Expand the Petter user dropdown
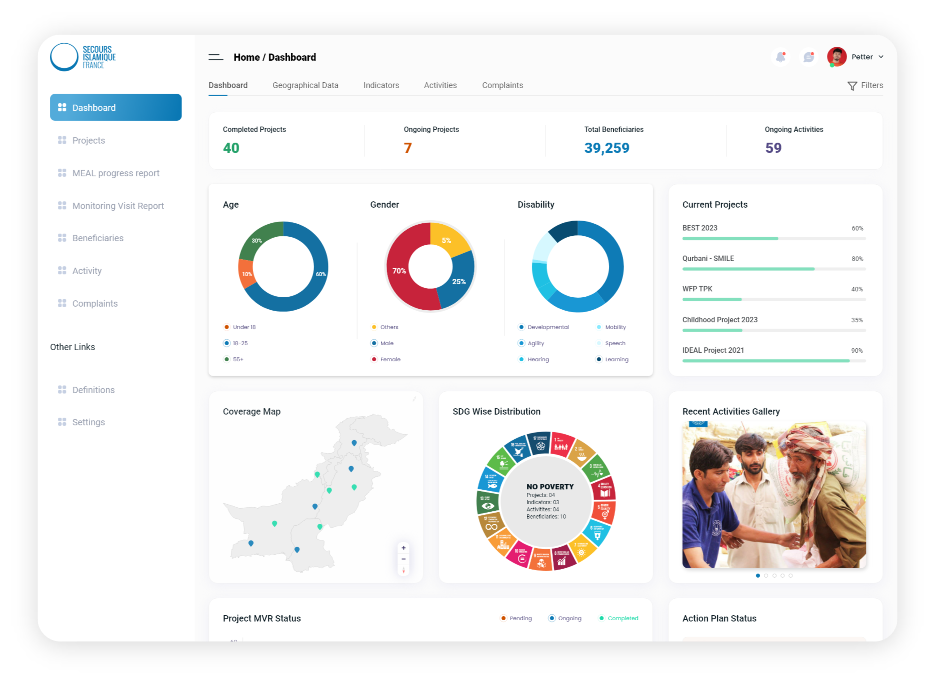 pyautogui.click(x=881, y=57)
